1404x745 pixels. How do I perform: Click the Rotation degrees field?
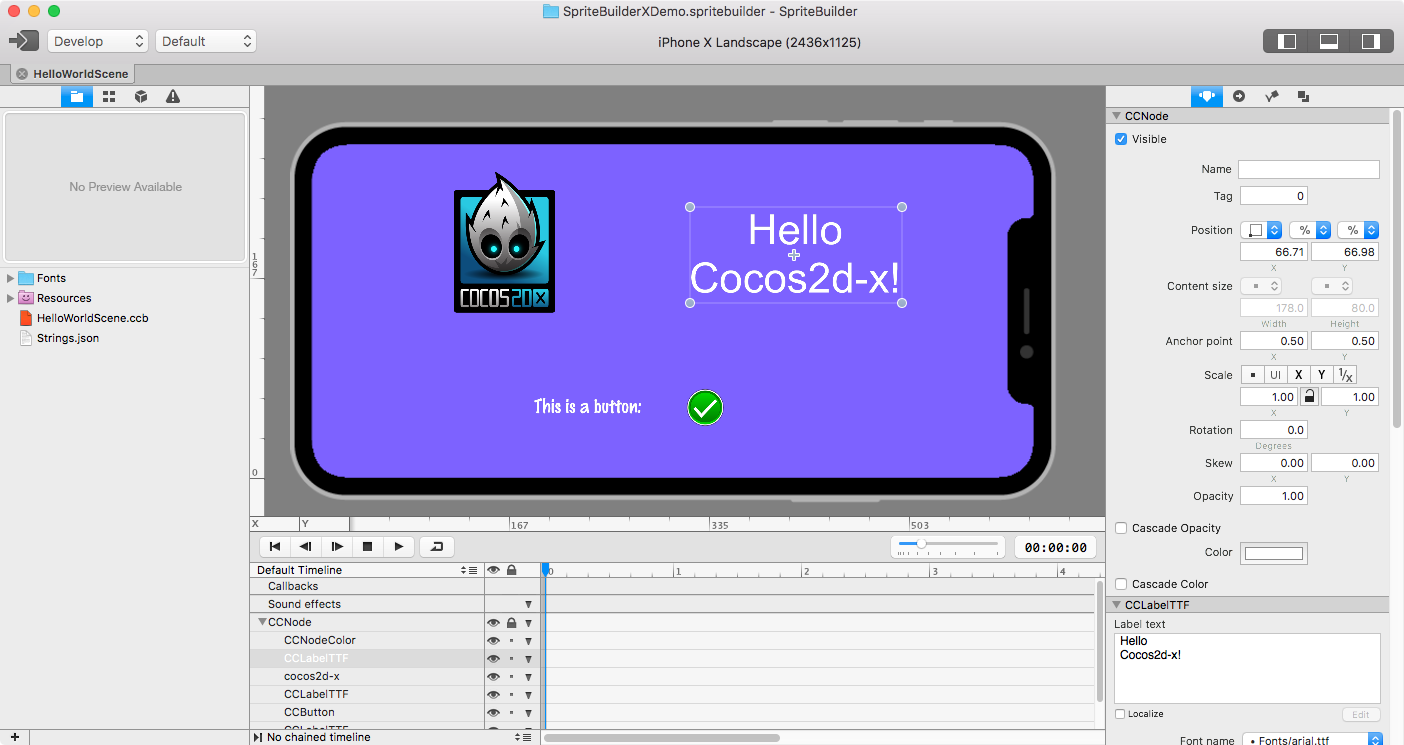[1273, 430]
